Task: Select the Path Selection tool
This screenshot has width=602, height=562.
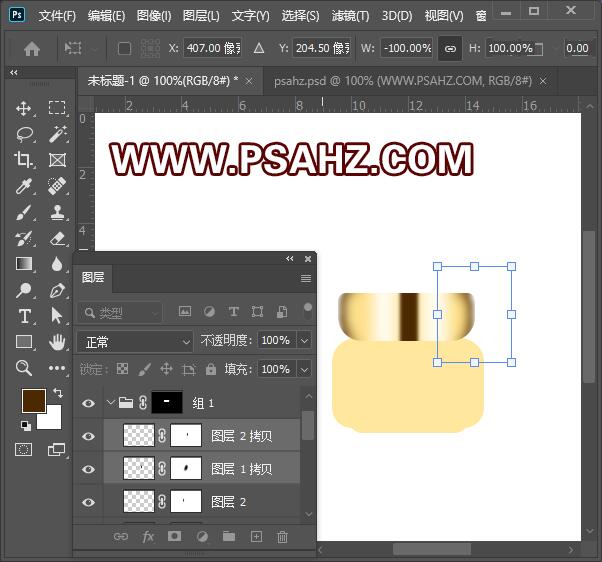Action: pyautogui.click(x=57, y=316)
